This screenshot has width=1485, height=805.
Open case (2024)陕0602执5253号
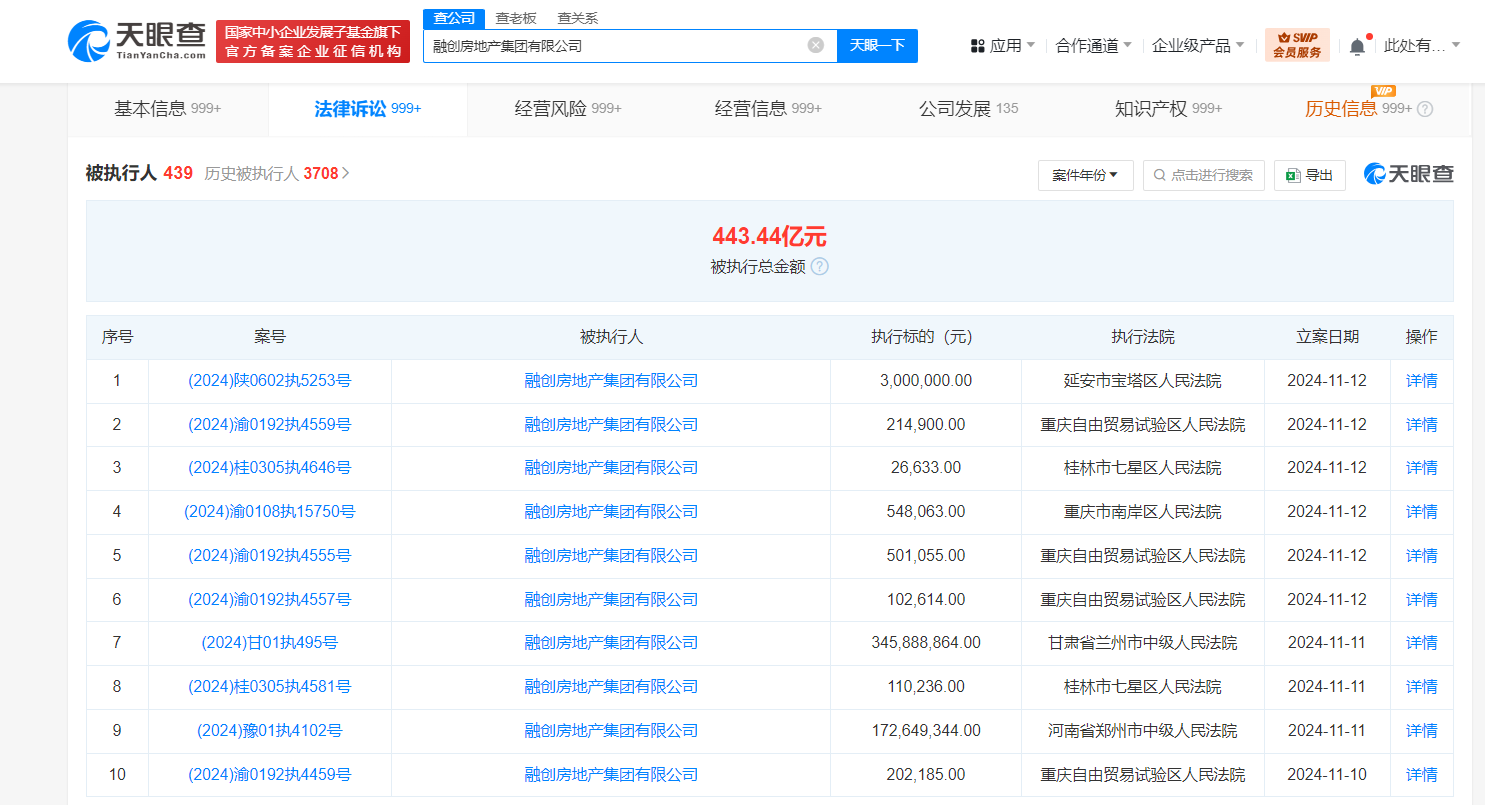coord(270,381)
